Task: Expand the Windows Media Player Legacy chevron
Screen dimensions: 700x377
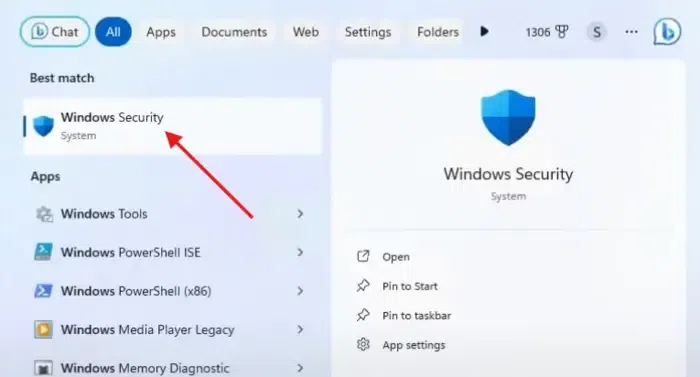Action: [x=300, y=330]
